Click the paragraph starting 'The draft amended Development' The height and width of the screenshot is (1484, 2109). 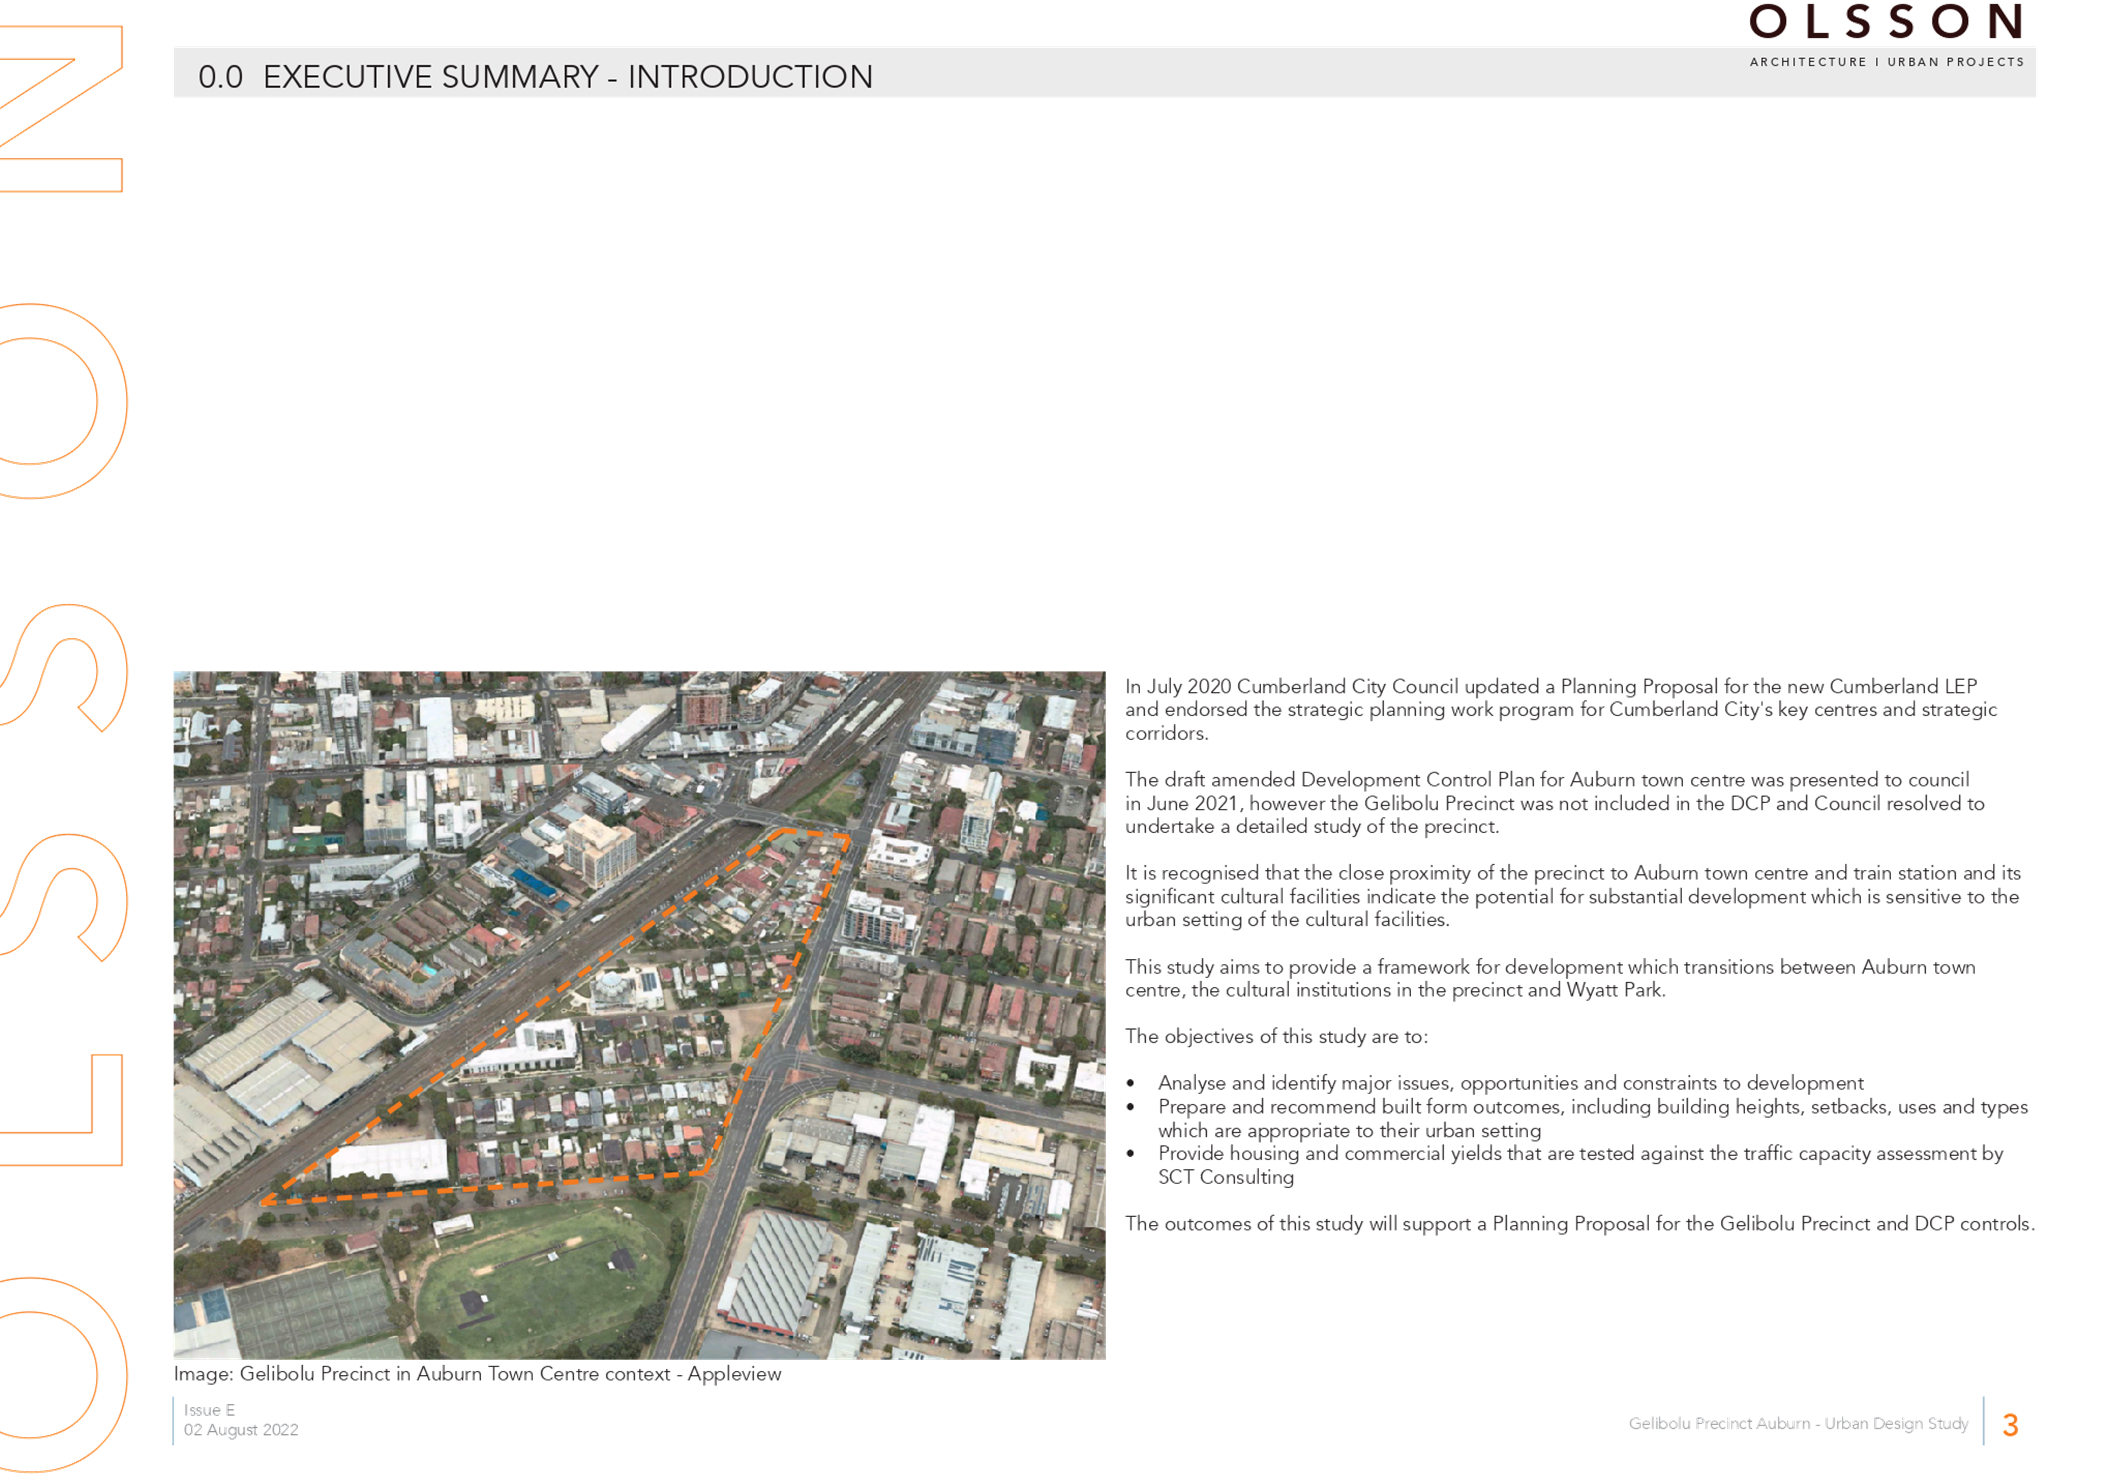tap(1555, 803)
